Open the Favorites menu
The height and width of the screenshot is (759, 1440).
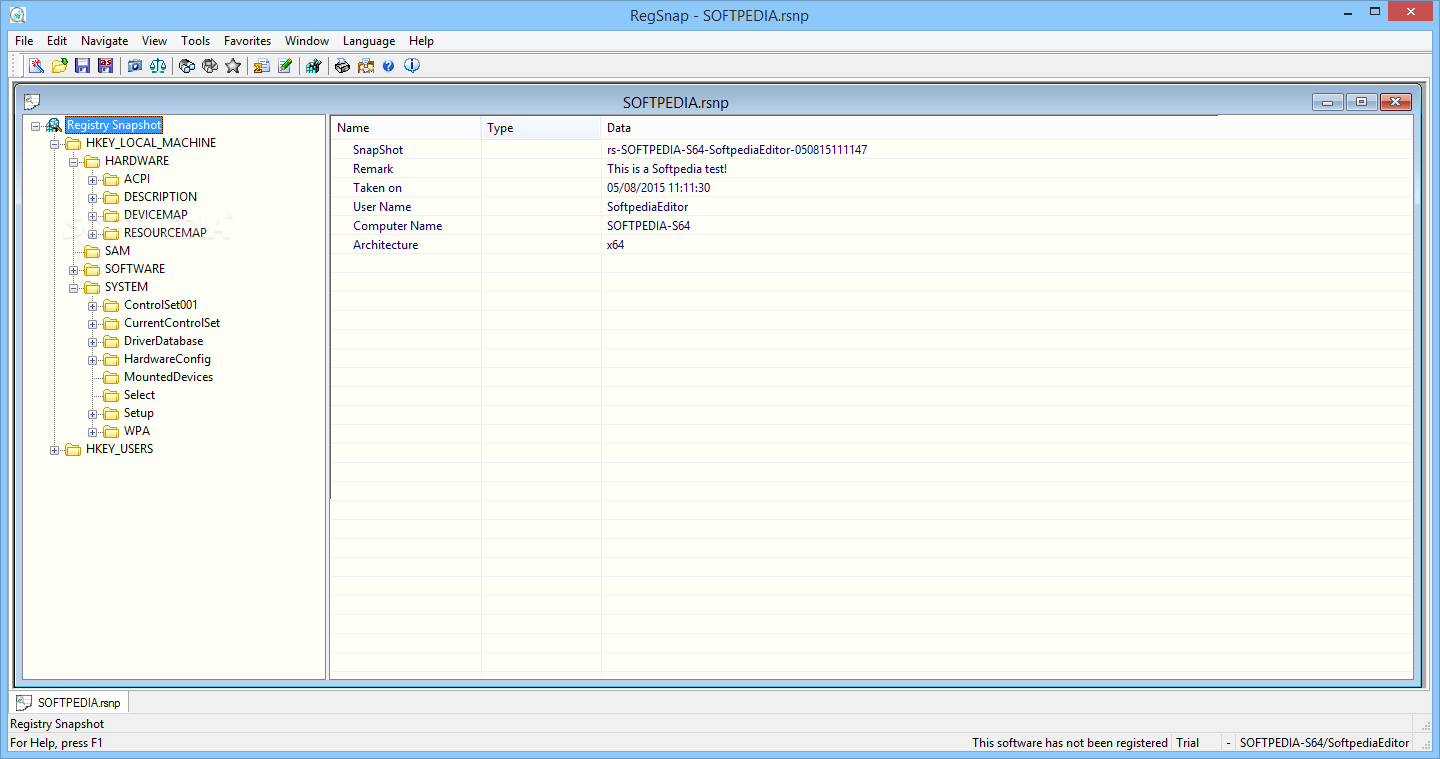(x=247, y=41)
